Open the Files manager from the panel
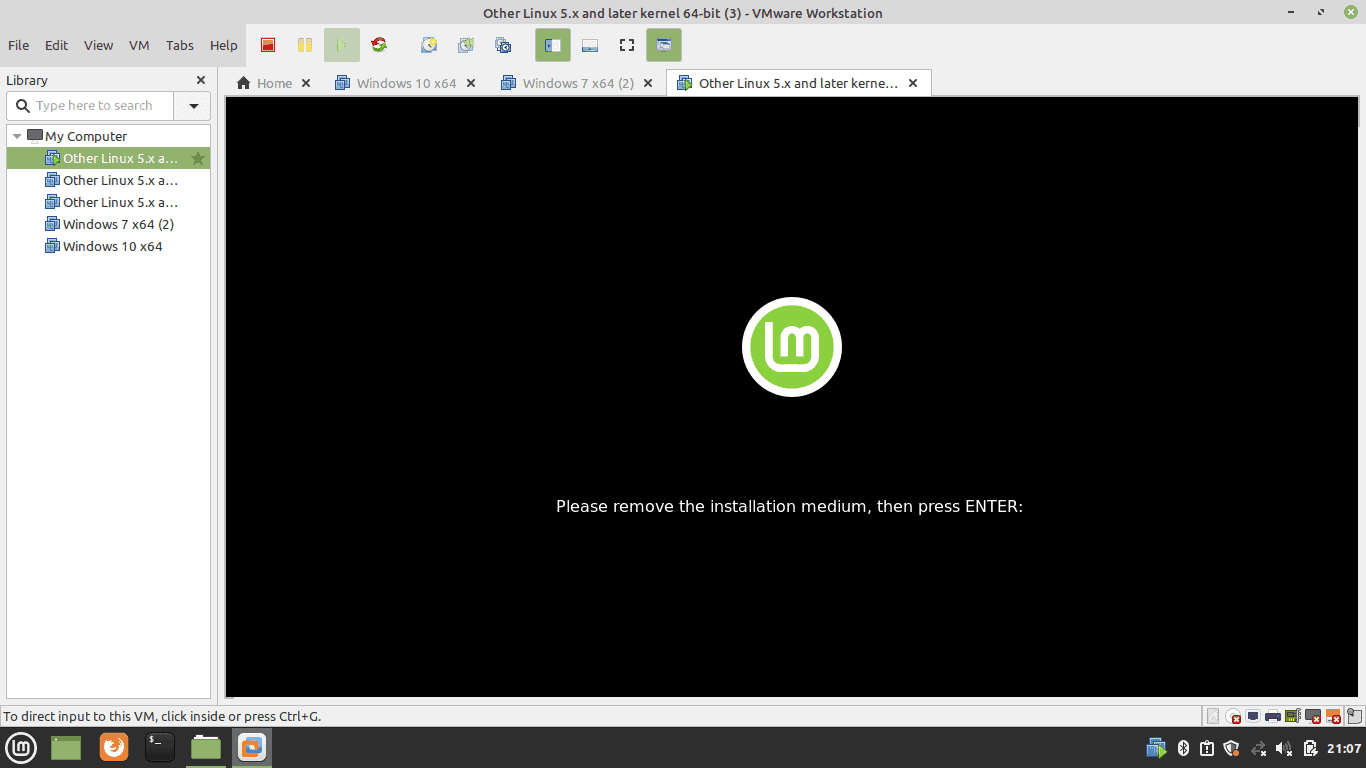This screenshot has height=768, width=1366. tap(205, 747)
